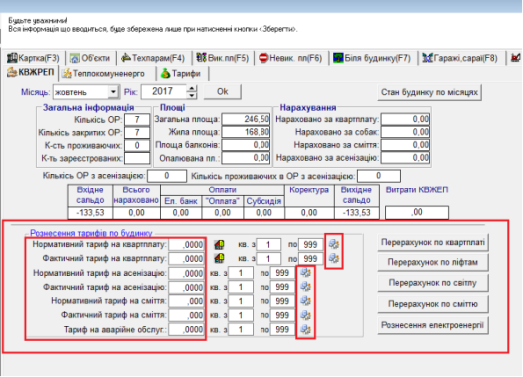Click 'по' 999 field for Фактичний тариф на квартплату

[311, 259]
